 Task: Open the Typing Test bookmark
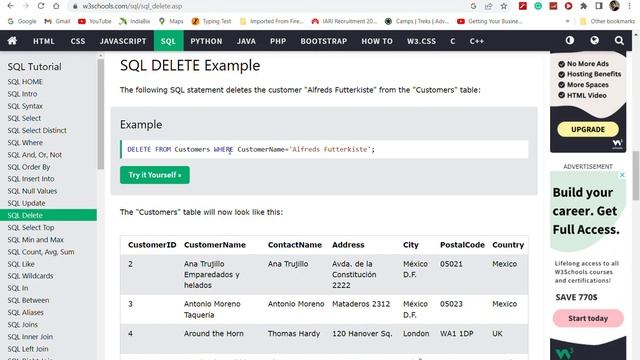coord(211,21)
